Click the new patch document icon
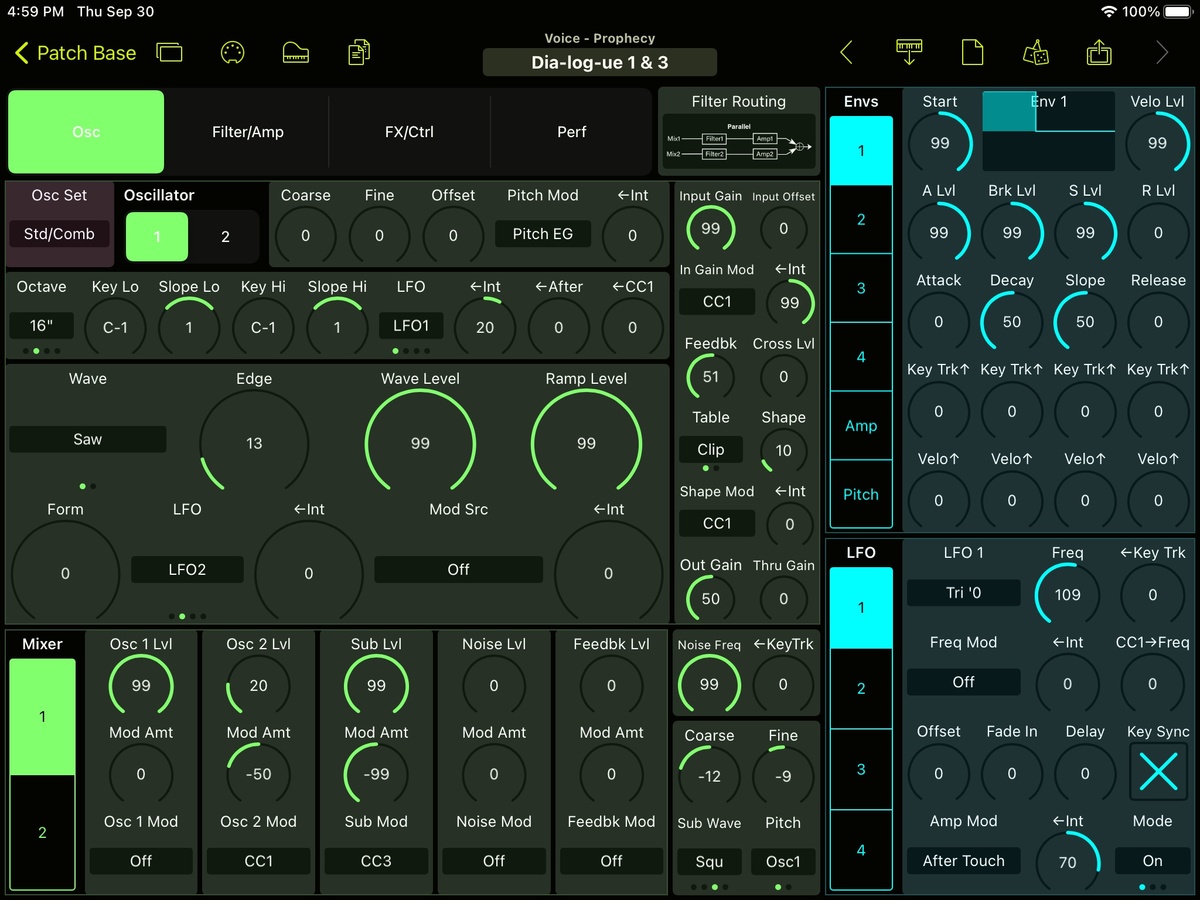 972,52
